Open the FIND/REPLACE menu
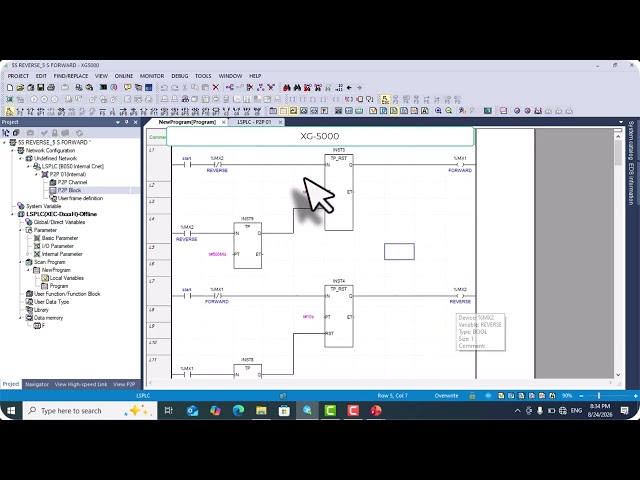The image size is (640, 480). click(71, 76)
